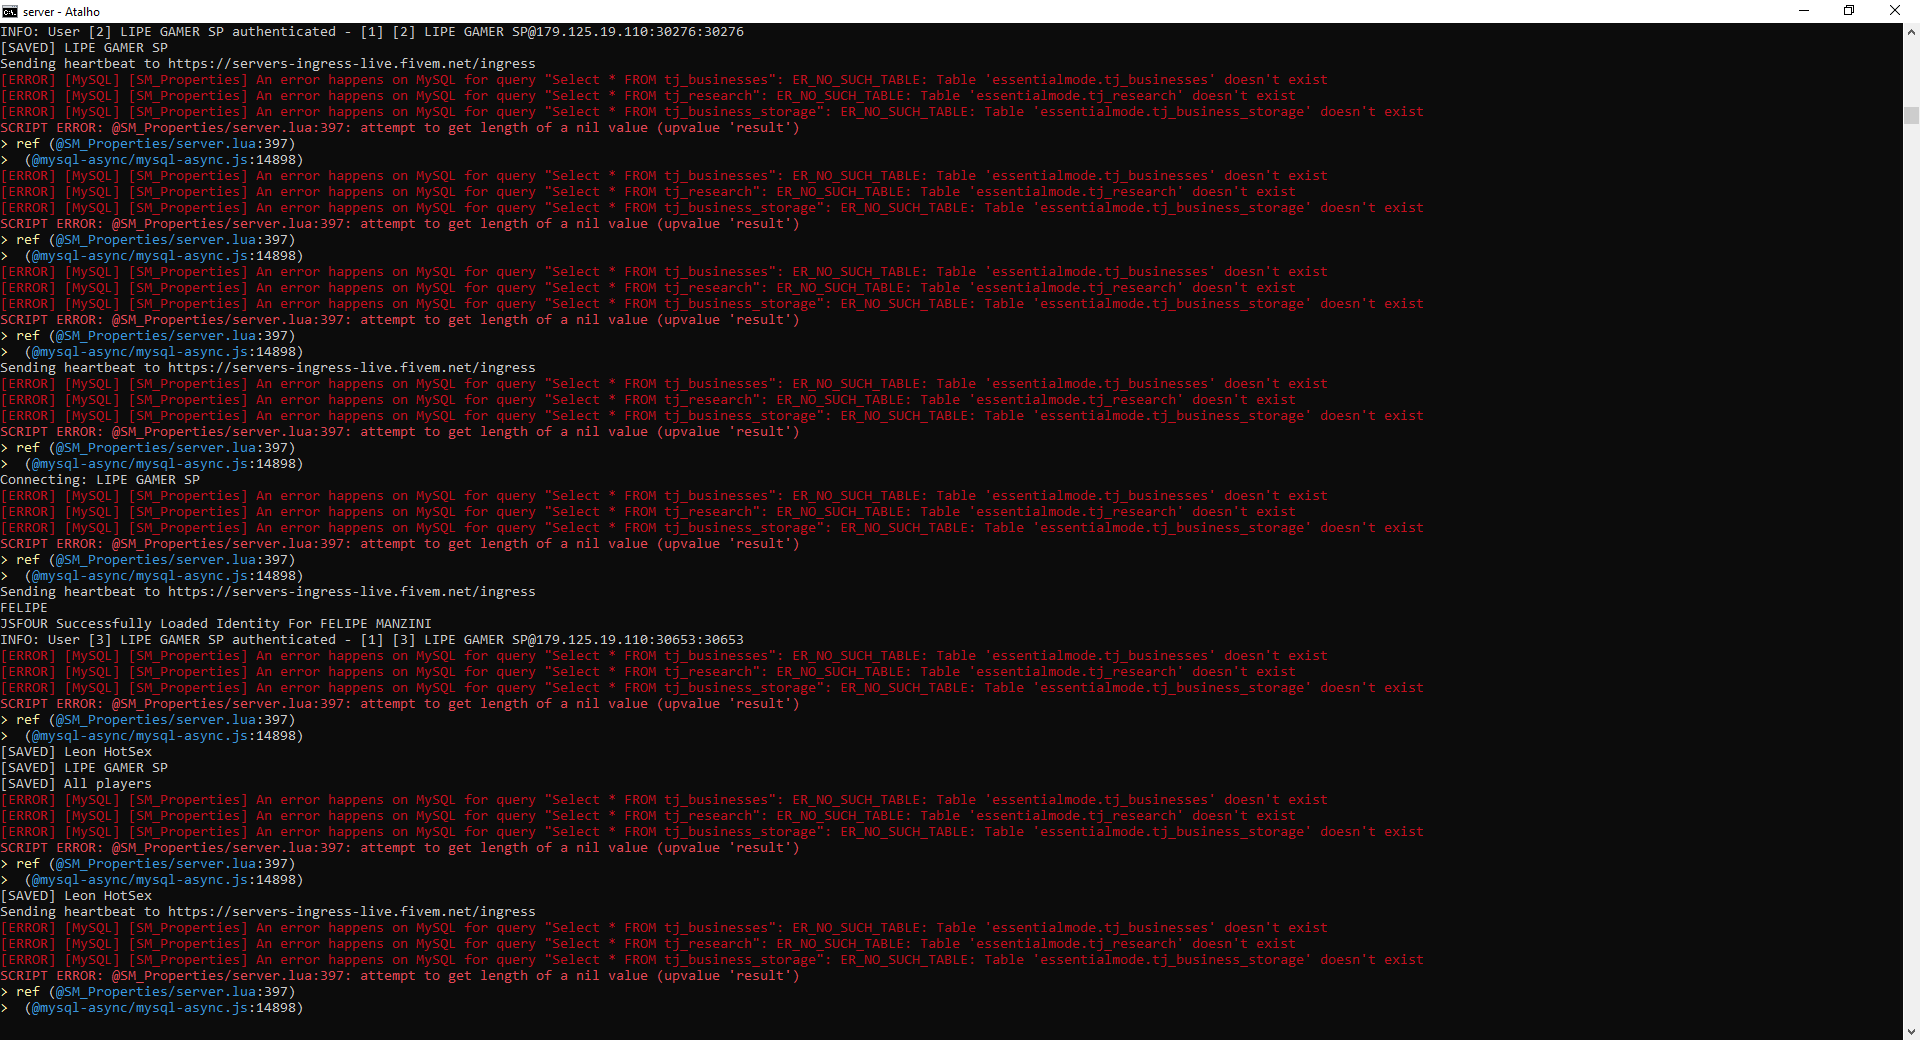1920x1040 pixels.
Task: Click the restore-down window button
Action: pyautogui.click(x=1850, y=11)
